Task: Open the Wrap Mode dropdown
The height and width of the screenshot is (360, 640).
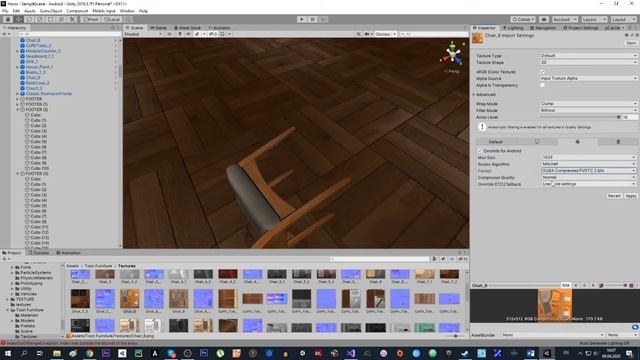Action: [588, 104]
